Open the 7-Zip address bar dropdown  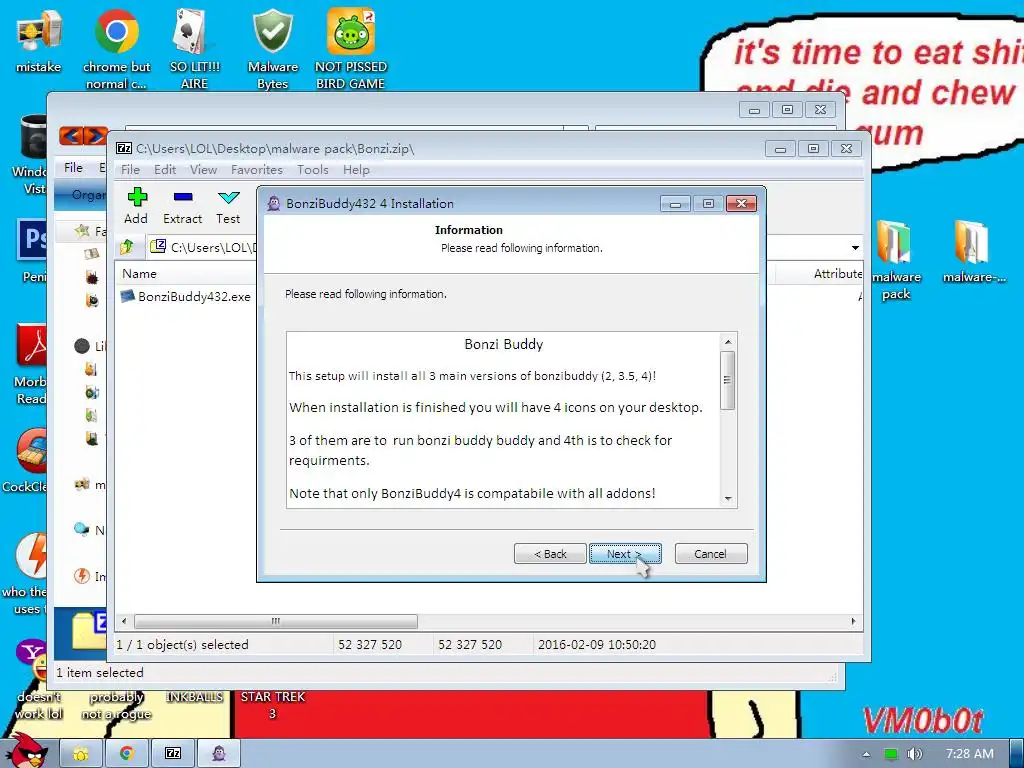click(x=855, y=248)
